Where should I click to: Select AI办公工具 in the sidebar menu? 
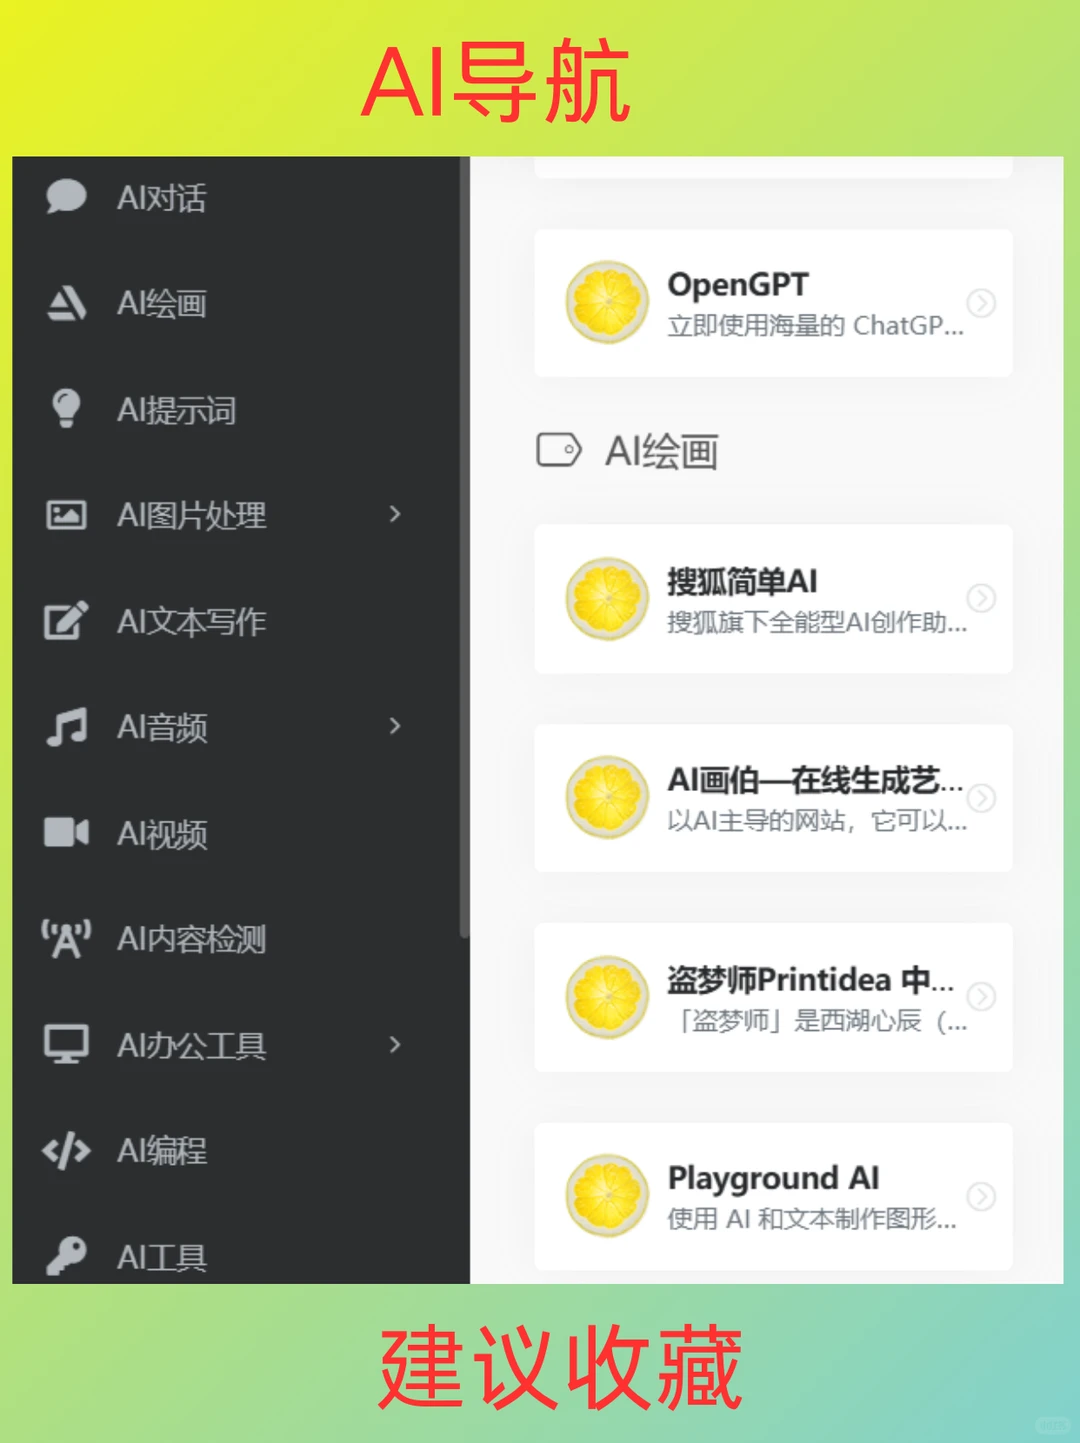192,1046
